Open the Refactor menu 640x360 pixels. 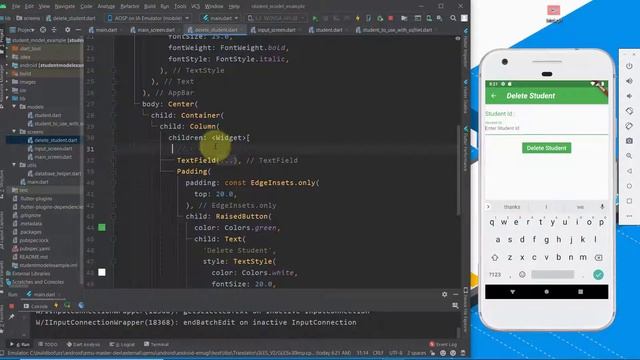[130, 7]
